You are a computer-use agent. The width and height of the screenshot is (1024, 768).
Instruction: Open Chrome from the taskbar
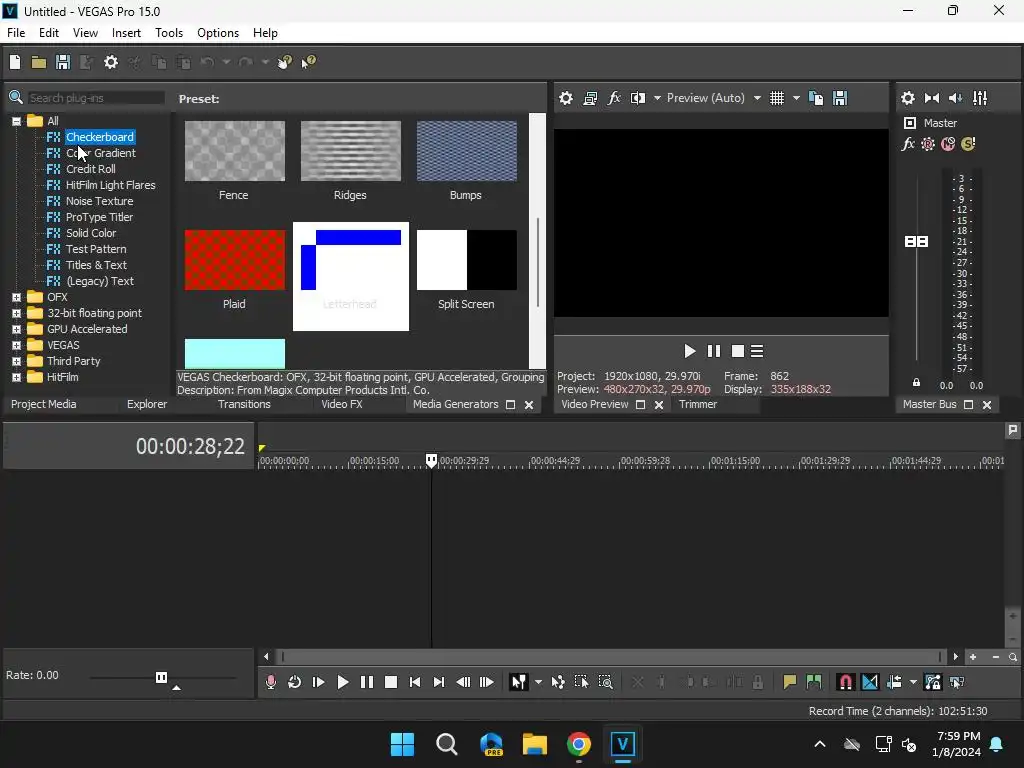pos(579,744)
